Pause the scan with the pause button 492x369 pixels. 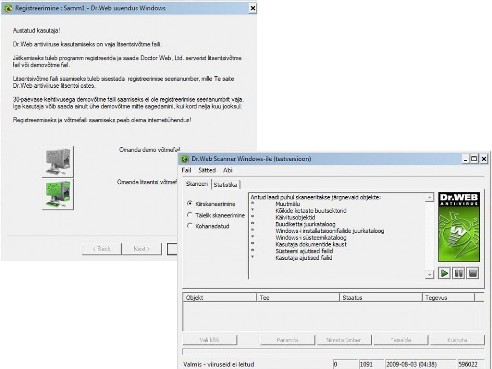tap(459, 273)
